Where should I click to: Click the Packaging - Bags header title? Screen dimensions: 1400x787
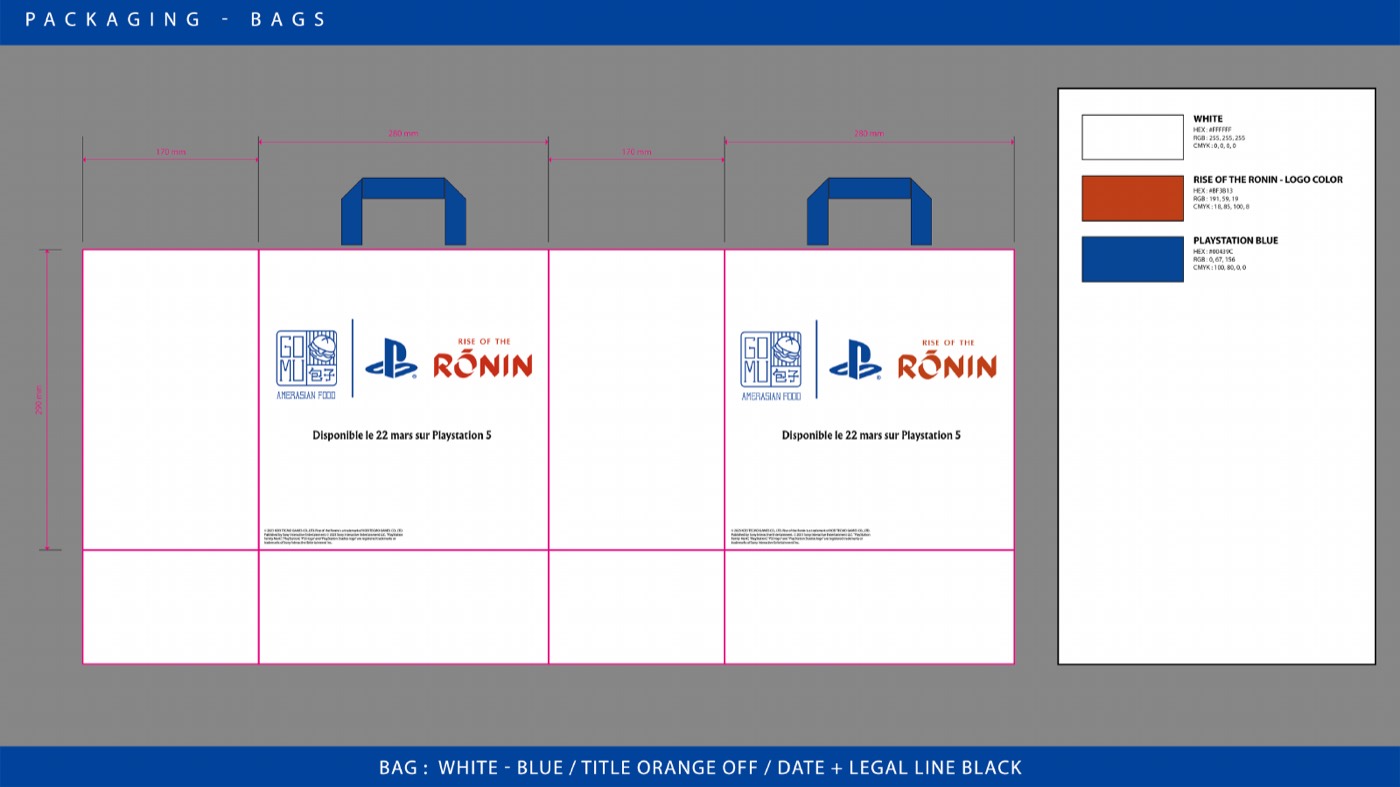(176, 20)
